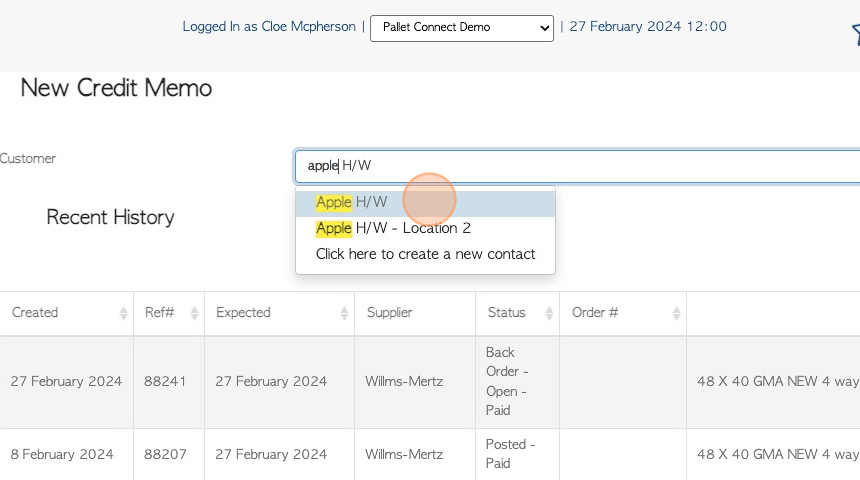
Task: Sort table by Ref# column arrows
Action: [194, 313]
